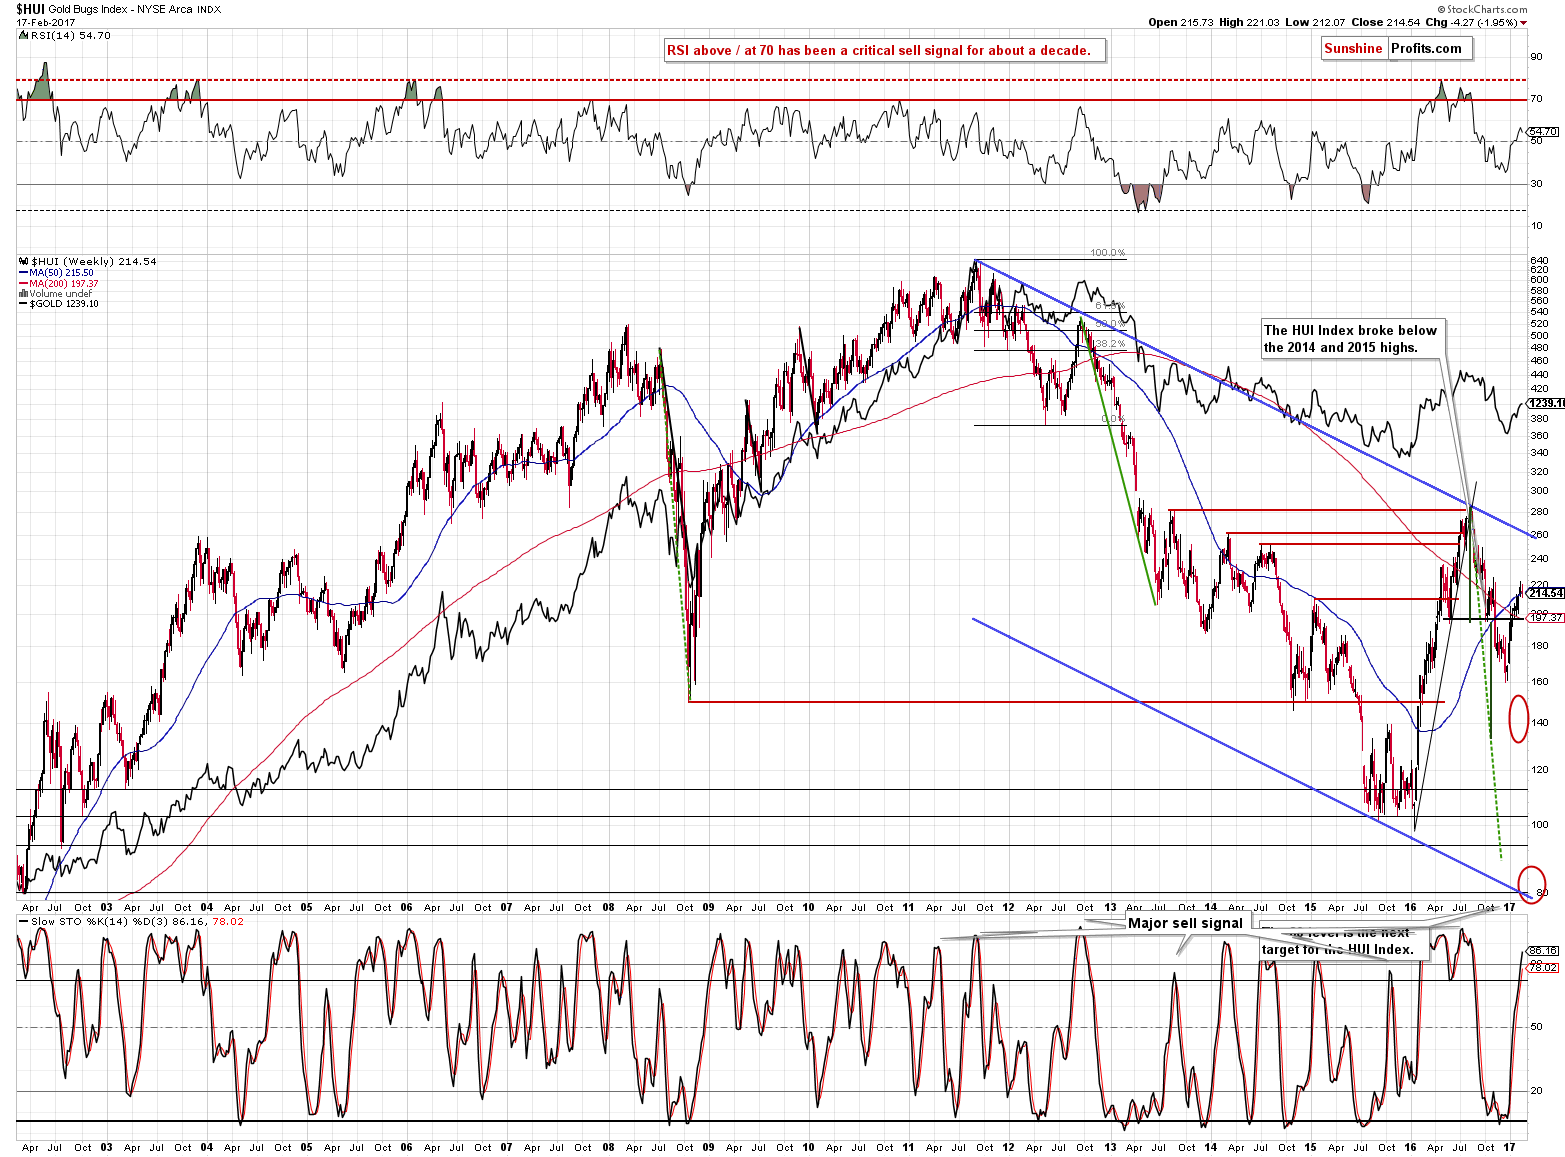
Task: Click the 54.70 RSI value tag on axis
Action: coord(1543,131)
